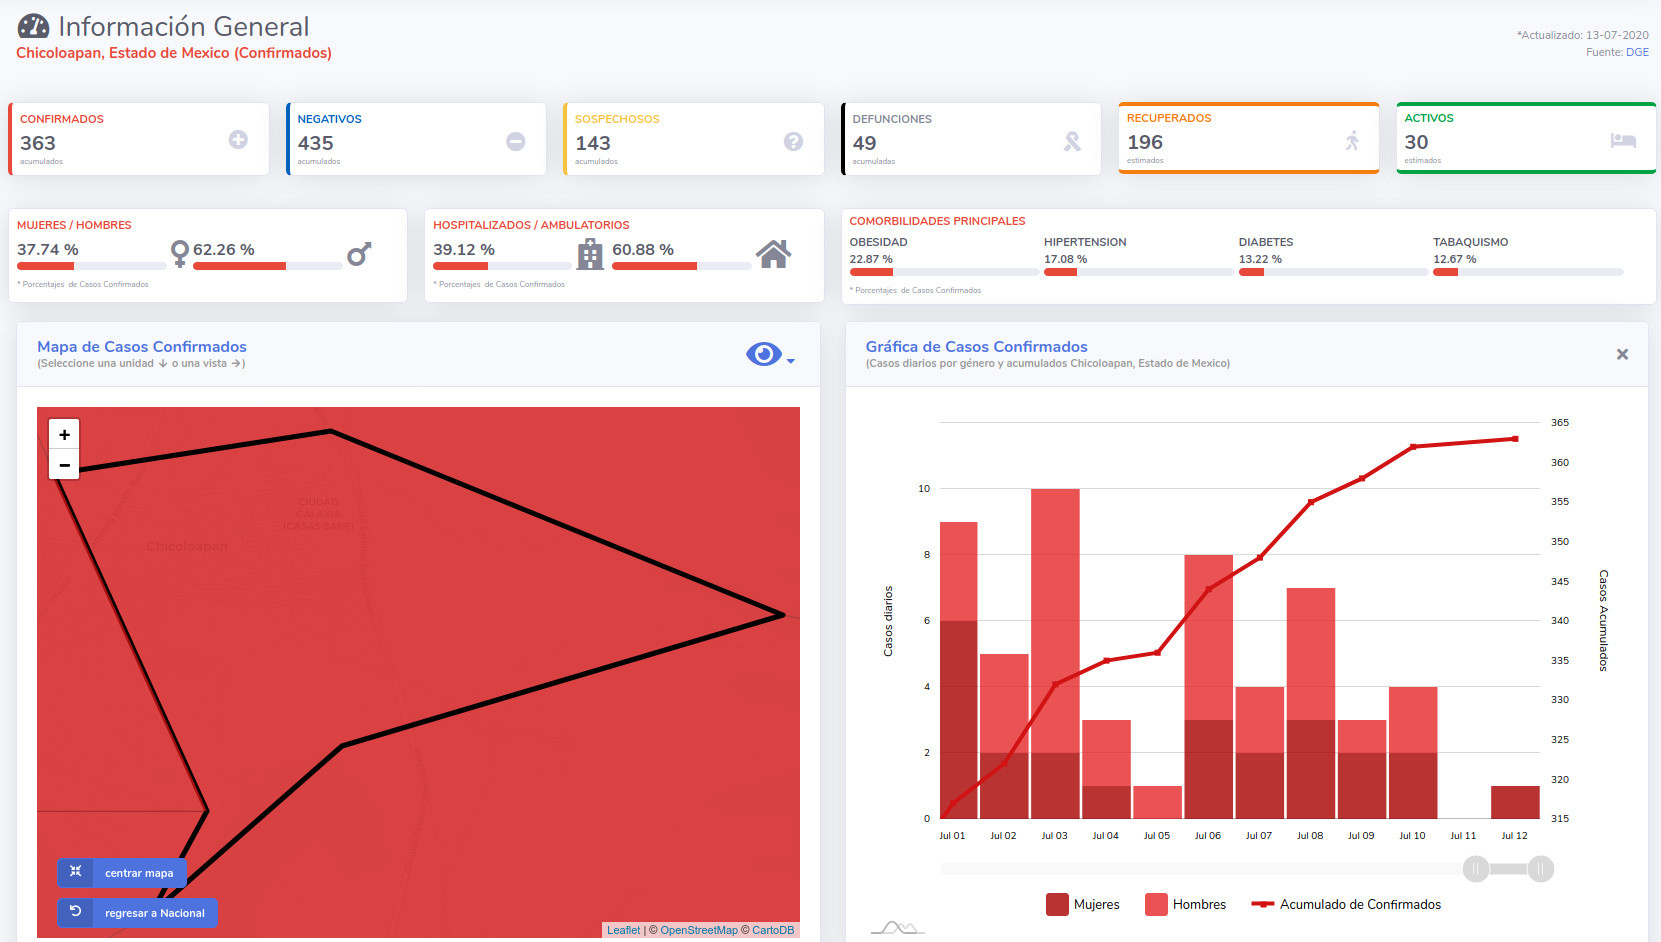Click the question mark icon in Sospechosos card
The image size is (1661, 942).
[x=793, y=141]
